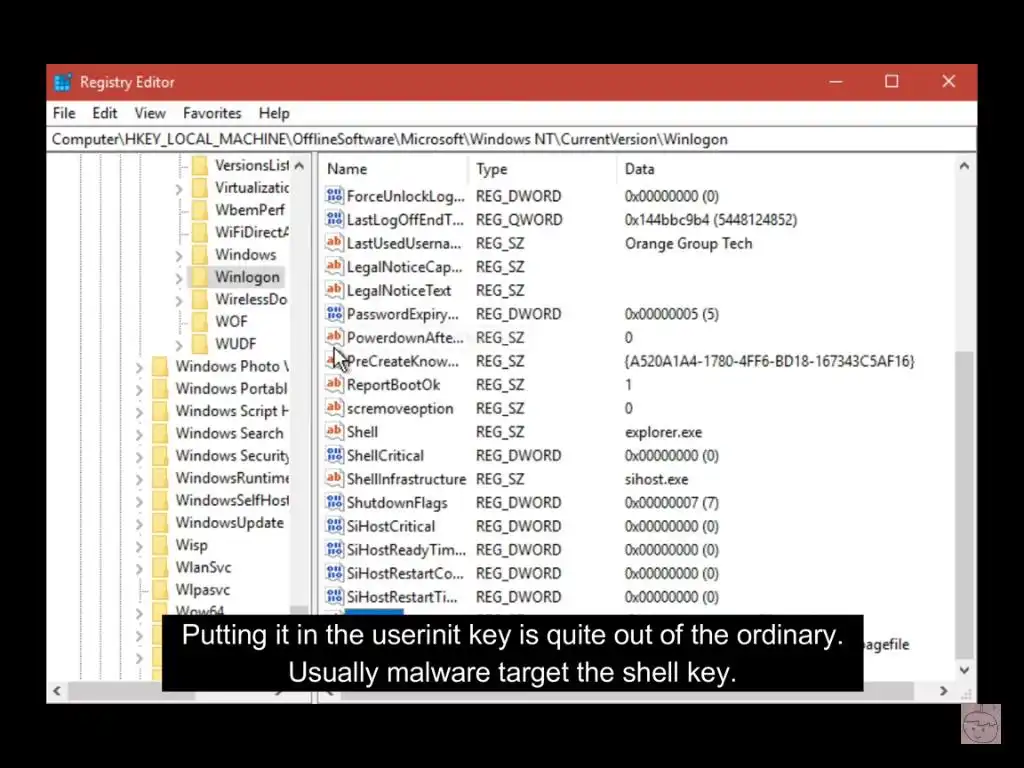Select the Wlpasvc tree key
This screenshot has height=768, width=1024.
(x=202, y=589)
